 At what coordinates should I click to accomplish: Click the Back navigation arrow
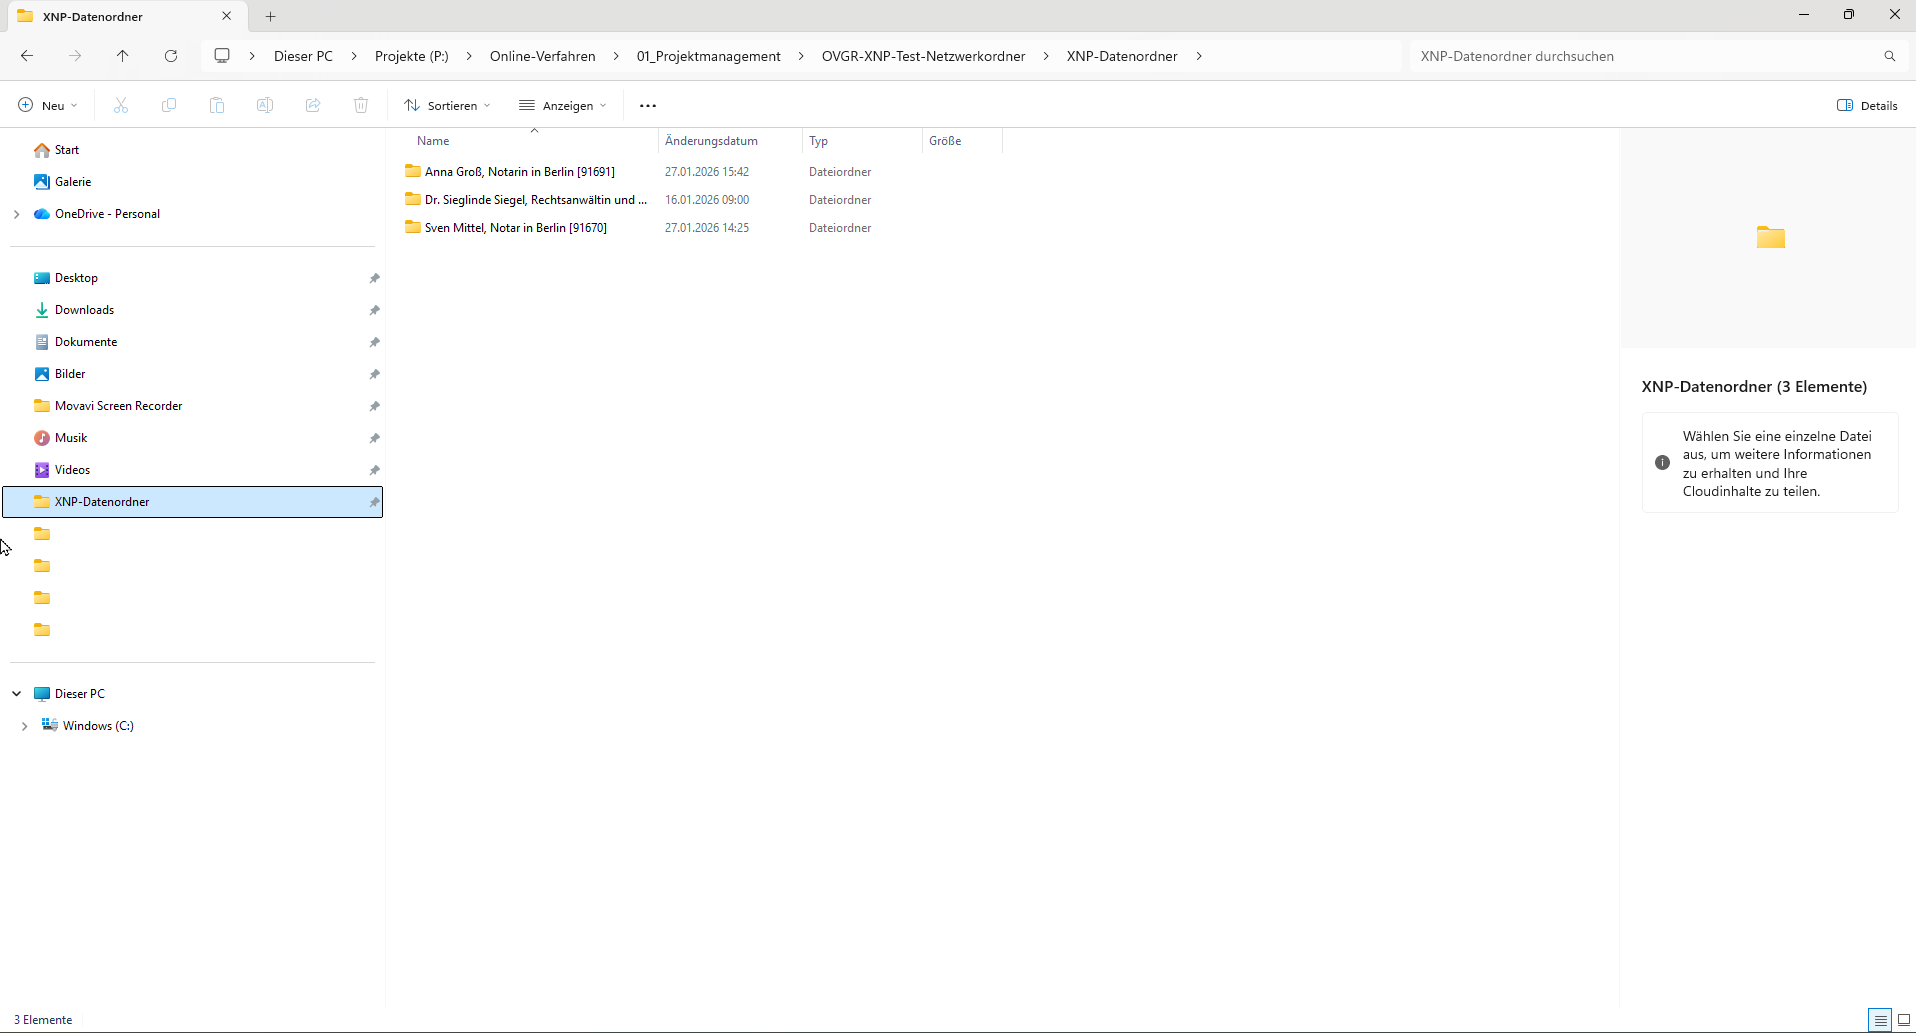[x=27, y=56]
